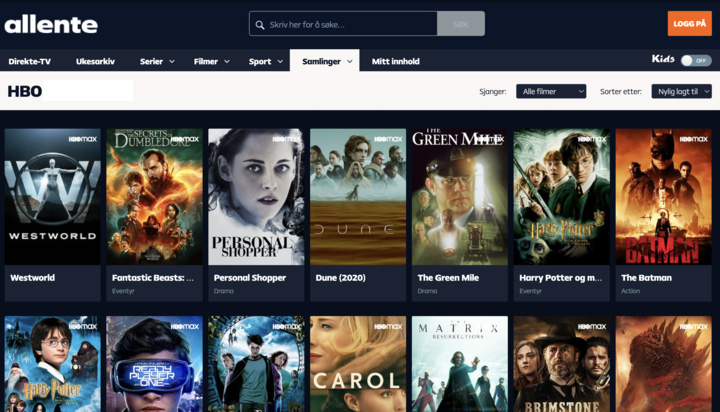Toggle the Kids mode switch
720x412 pixels.
[x=696, y=60]
